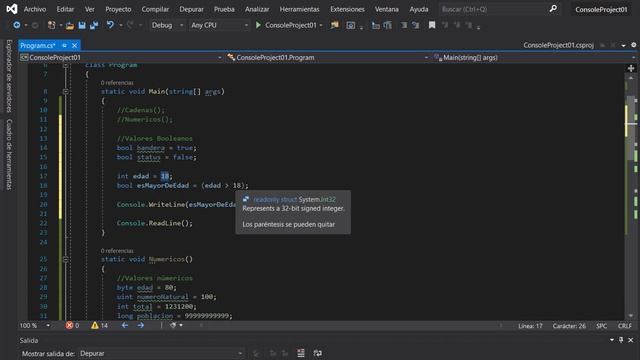Screen dimensions: 640x360
Task: Open the Ayuda menu
Action: [419, 9]
